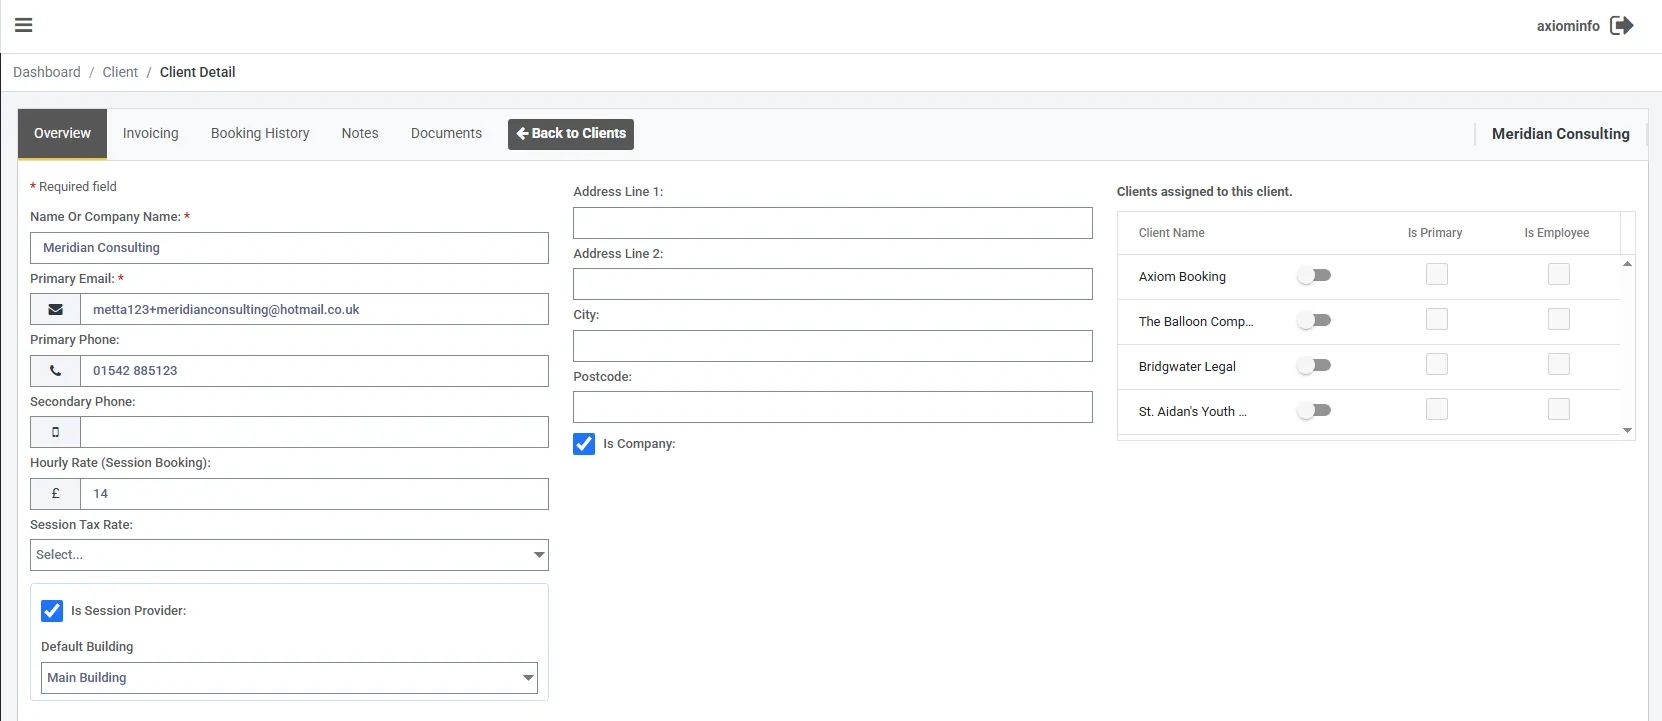Select the Overview tab
The height and width of the screenshot is (721, 1662).
pyautogui.click(x=62, y=133)
